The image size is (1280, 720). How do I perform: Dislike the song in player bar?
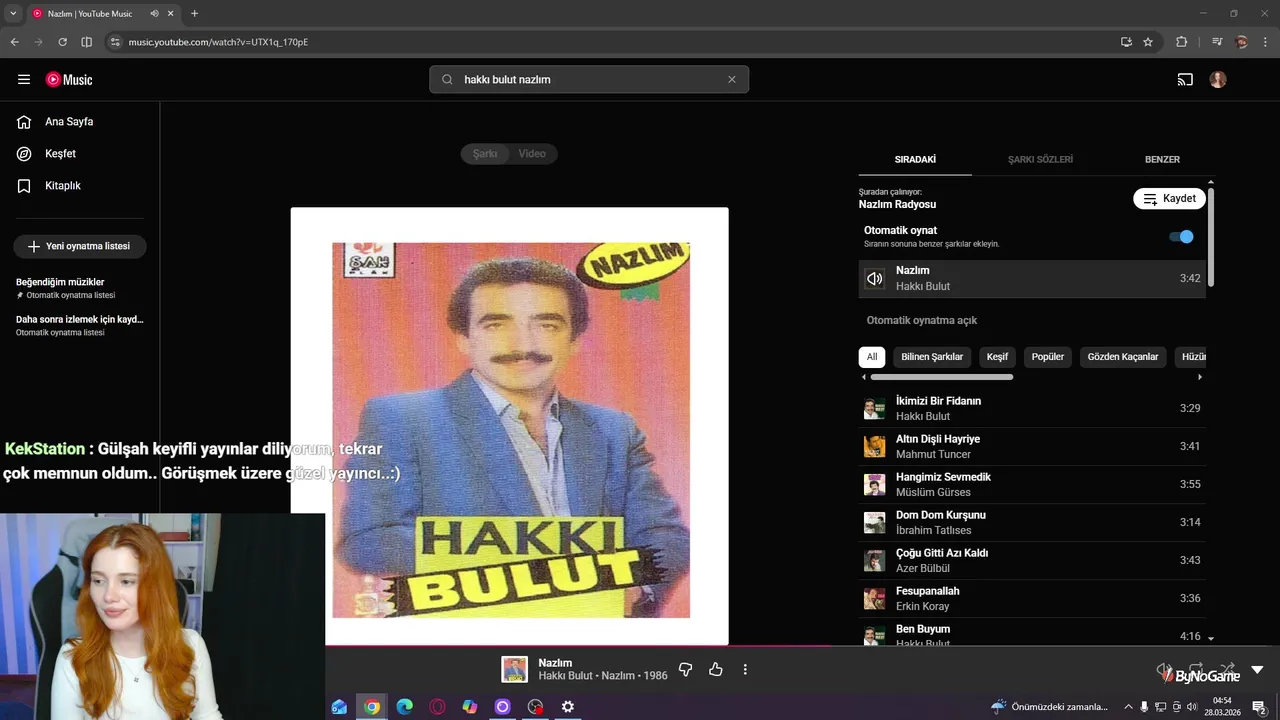click(x=686, y=670)
